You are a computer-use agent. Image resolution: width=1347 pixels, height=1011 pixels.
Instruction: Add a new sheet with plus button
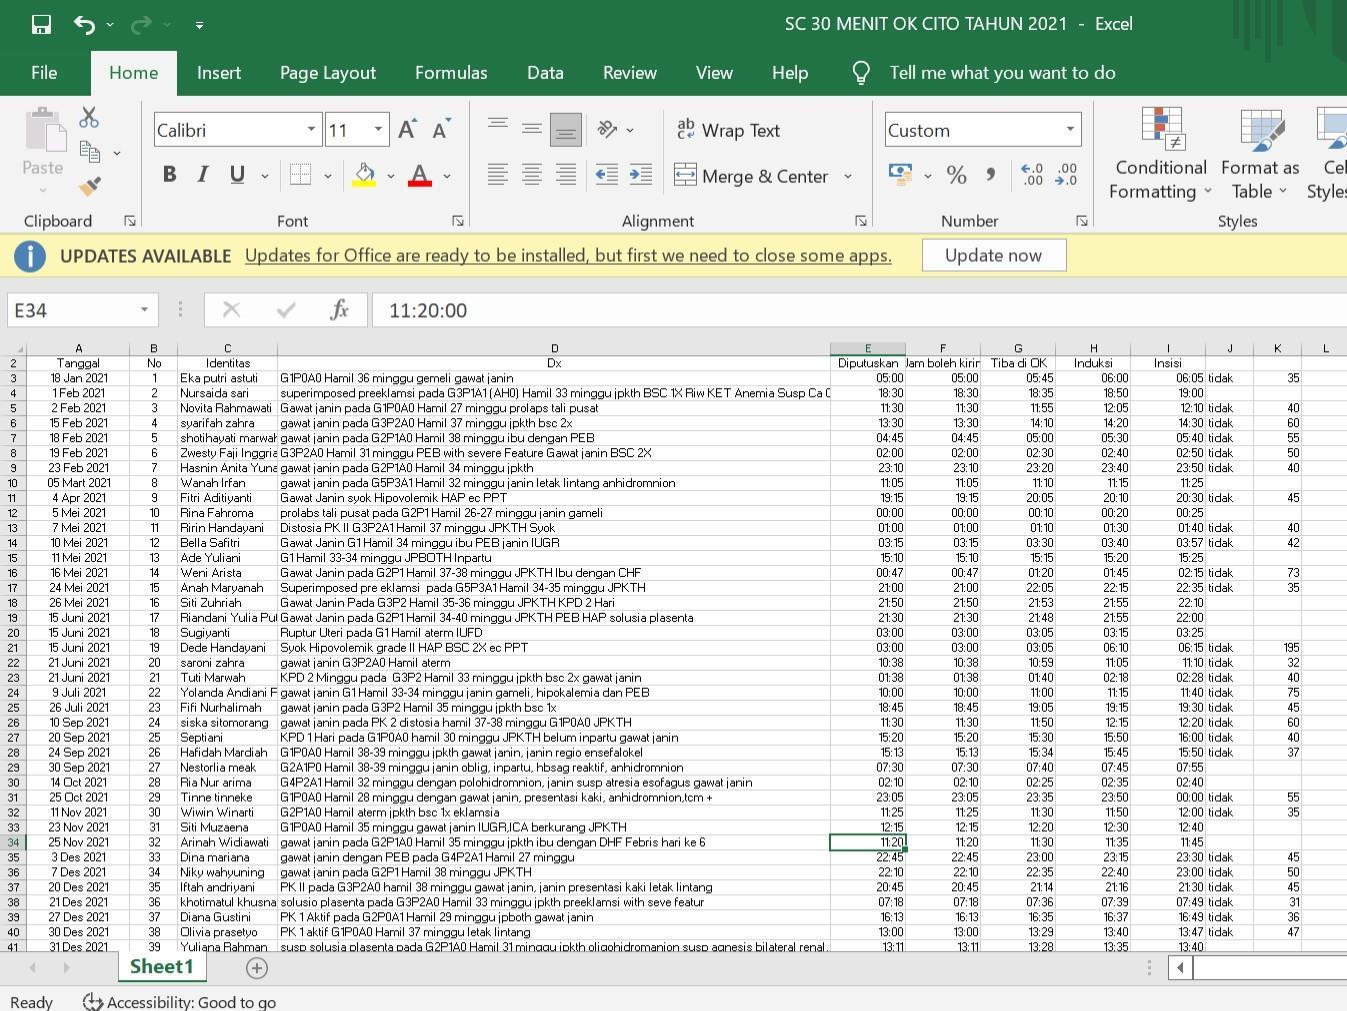257,967
